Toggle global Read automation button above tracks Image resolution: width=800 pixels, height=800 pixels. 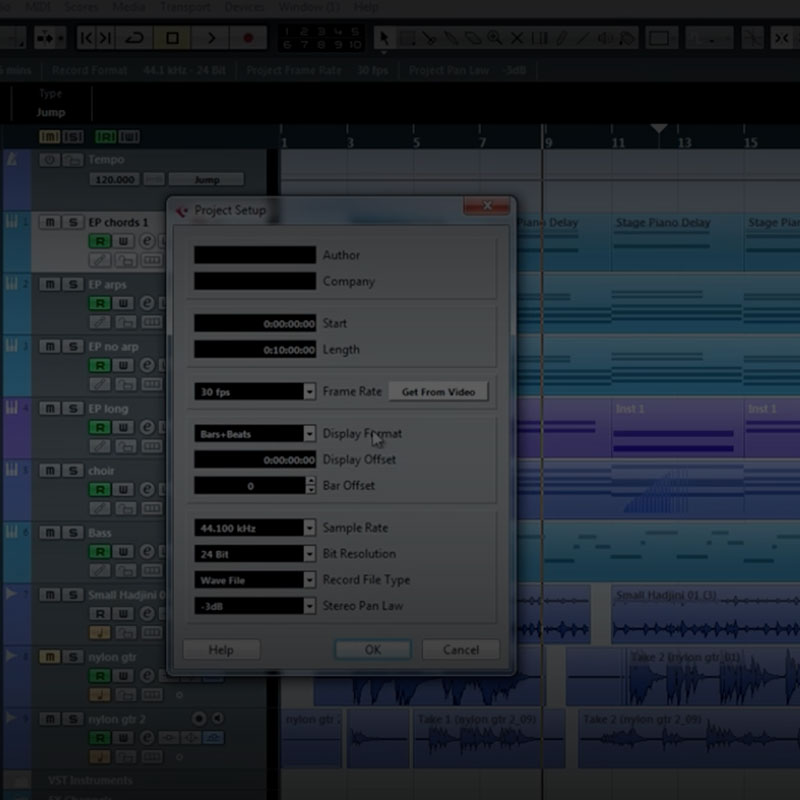pos(106,137)
